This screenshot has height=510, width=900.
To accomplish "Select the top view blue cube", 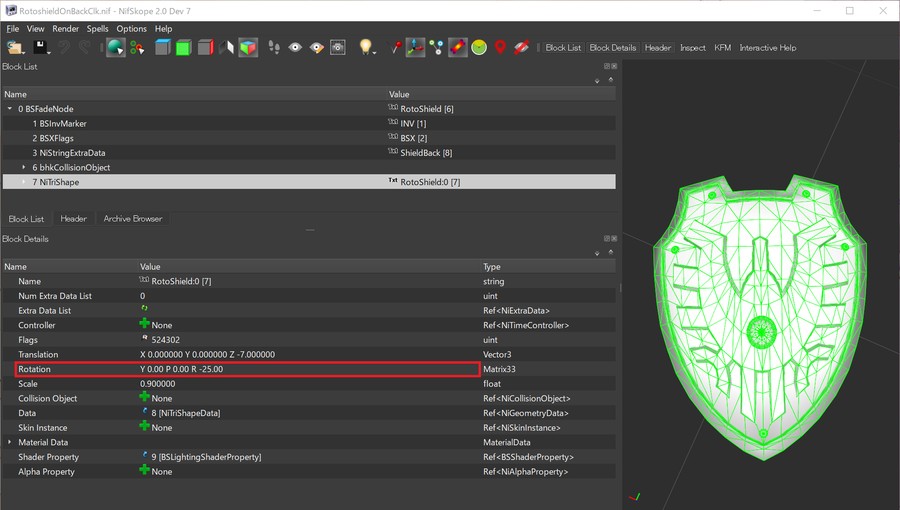I will (x=163, y=47).
